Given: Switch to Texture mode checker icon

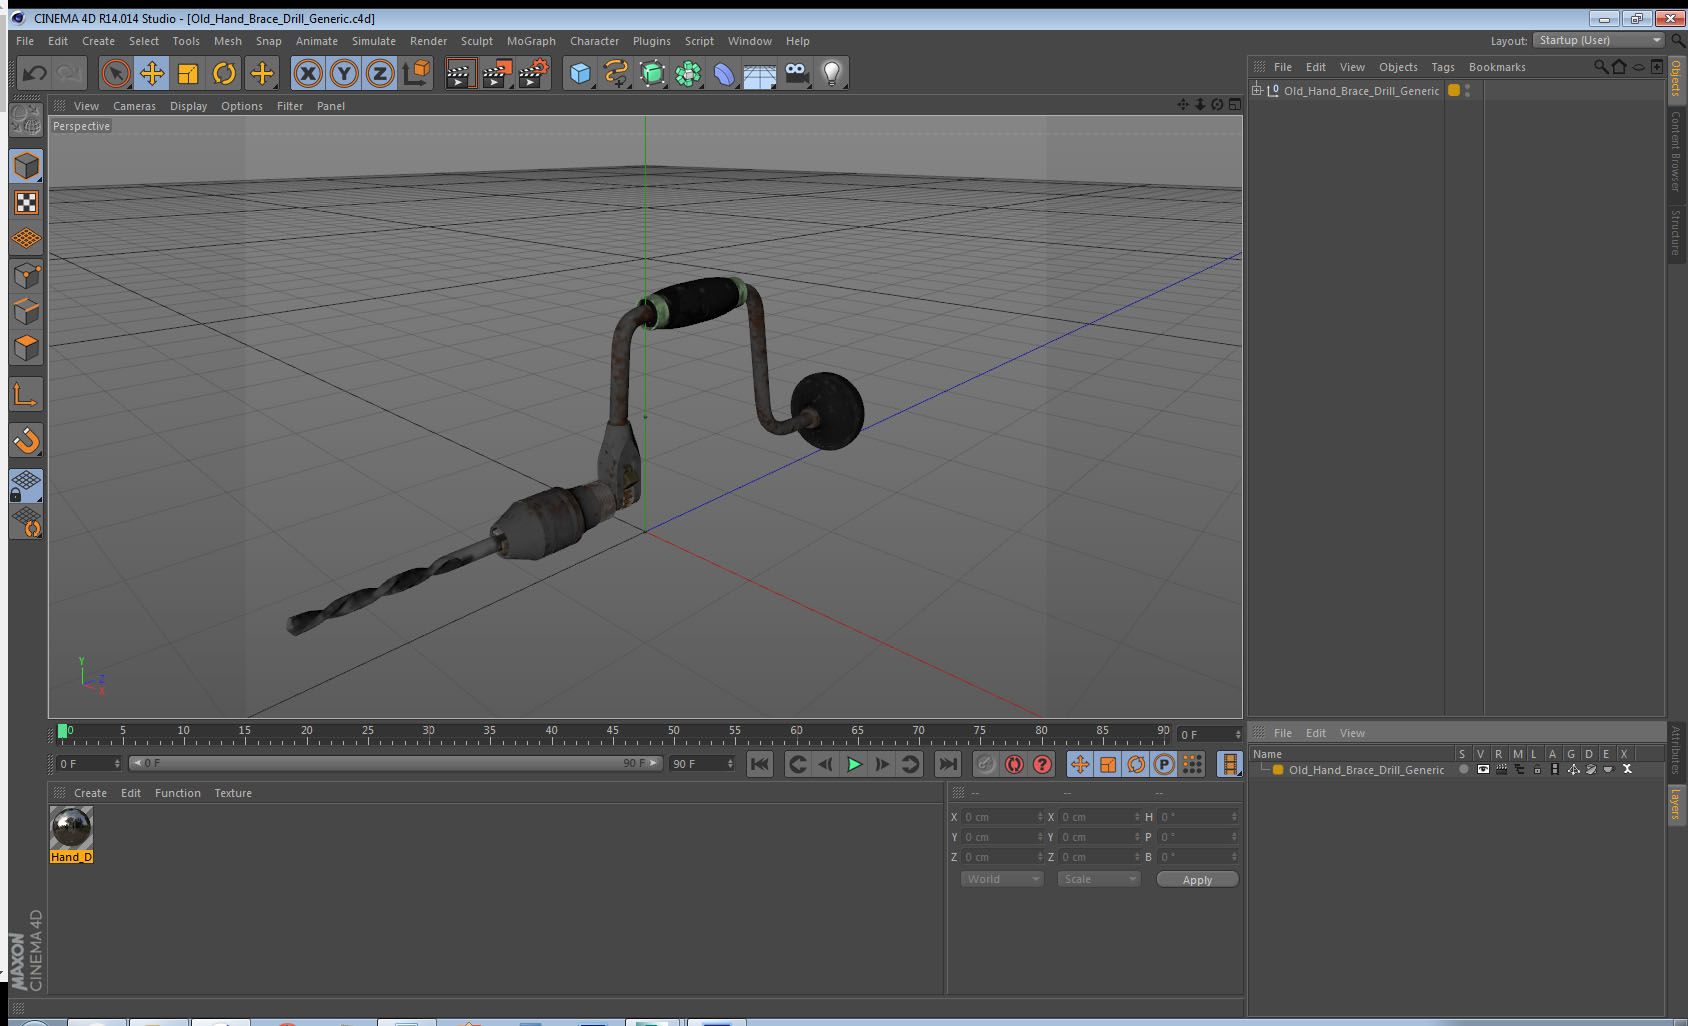Looking at the screenshot, I should click(x=26, y=203).
